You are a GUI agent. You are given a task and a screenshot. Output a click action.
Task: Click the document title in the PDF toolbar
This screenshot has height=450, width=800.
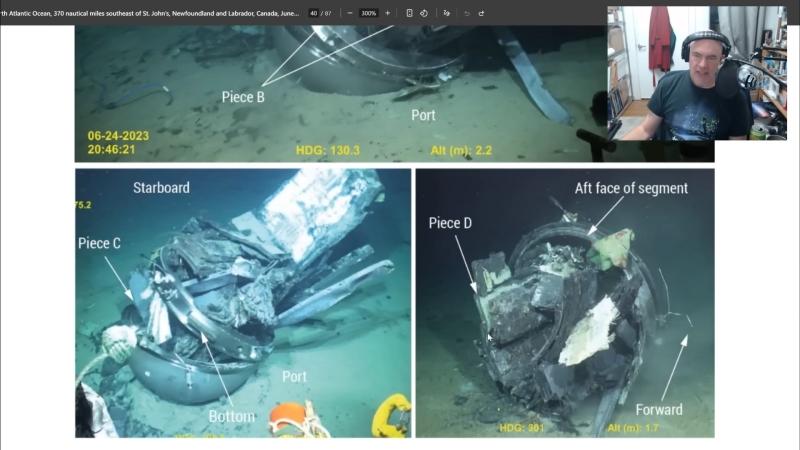149,13
